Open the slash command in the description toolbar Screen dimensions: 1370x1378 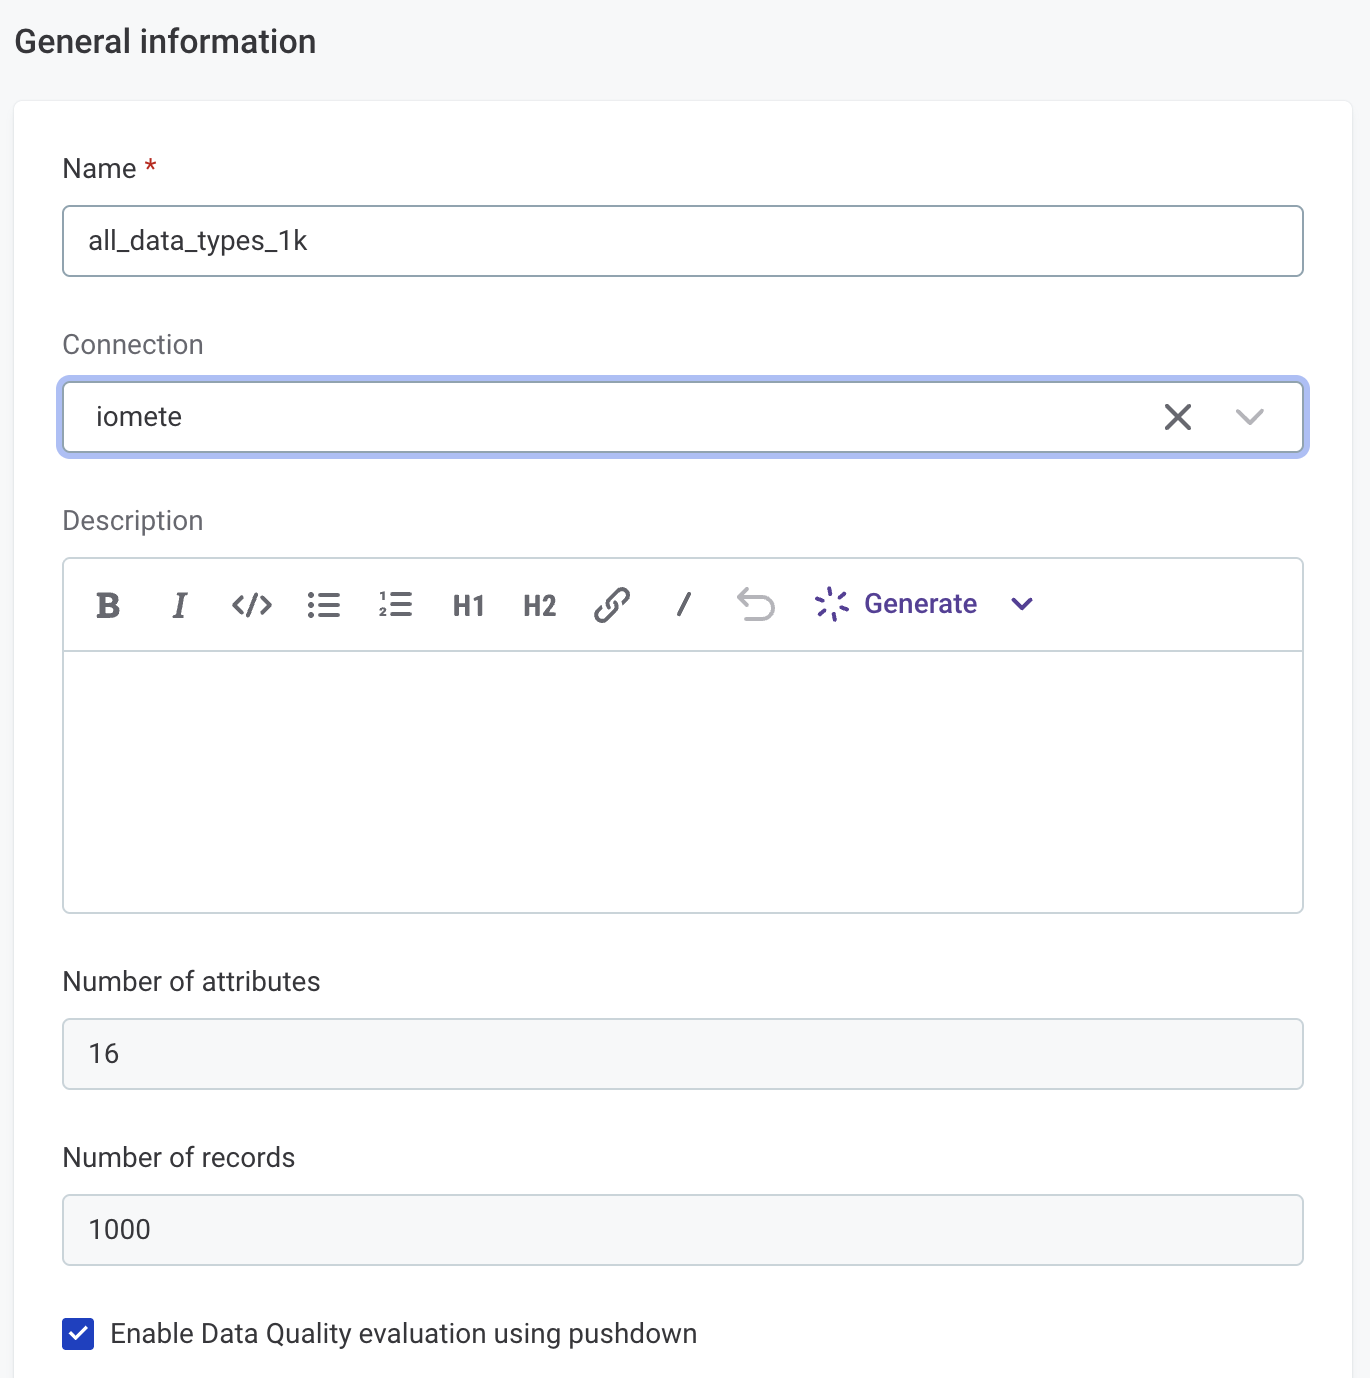click(683, 604)
